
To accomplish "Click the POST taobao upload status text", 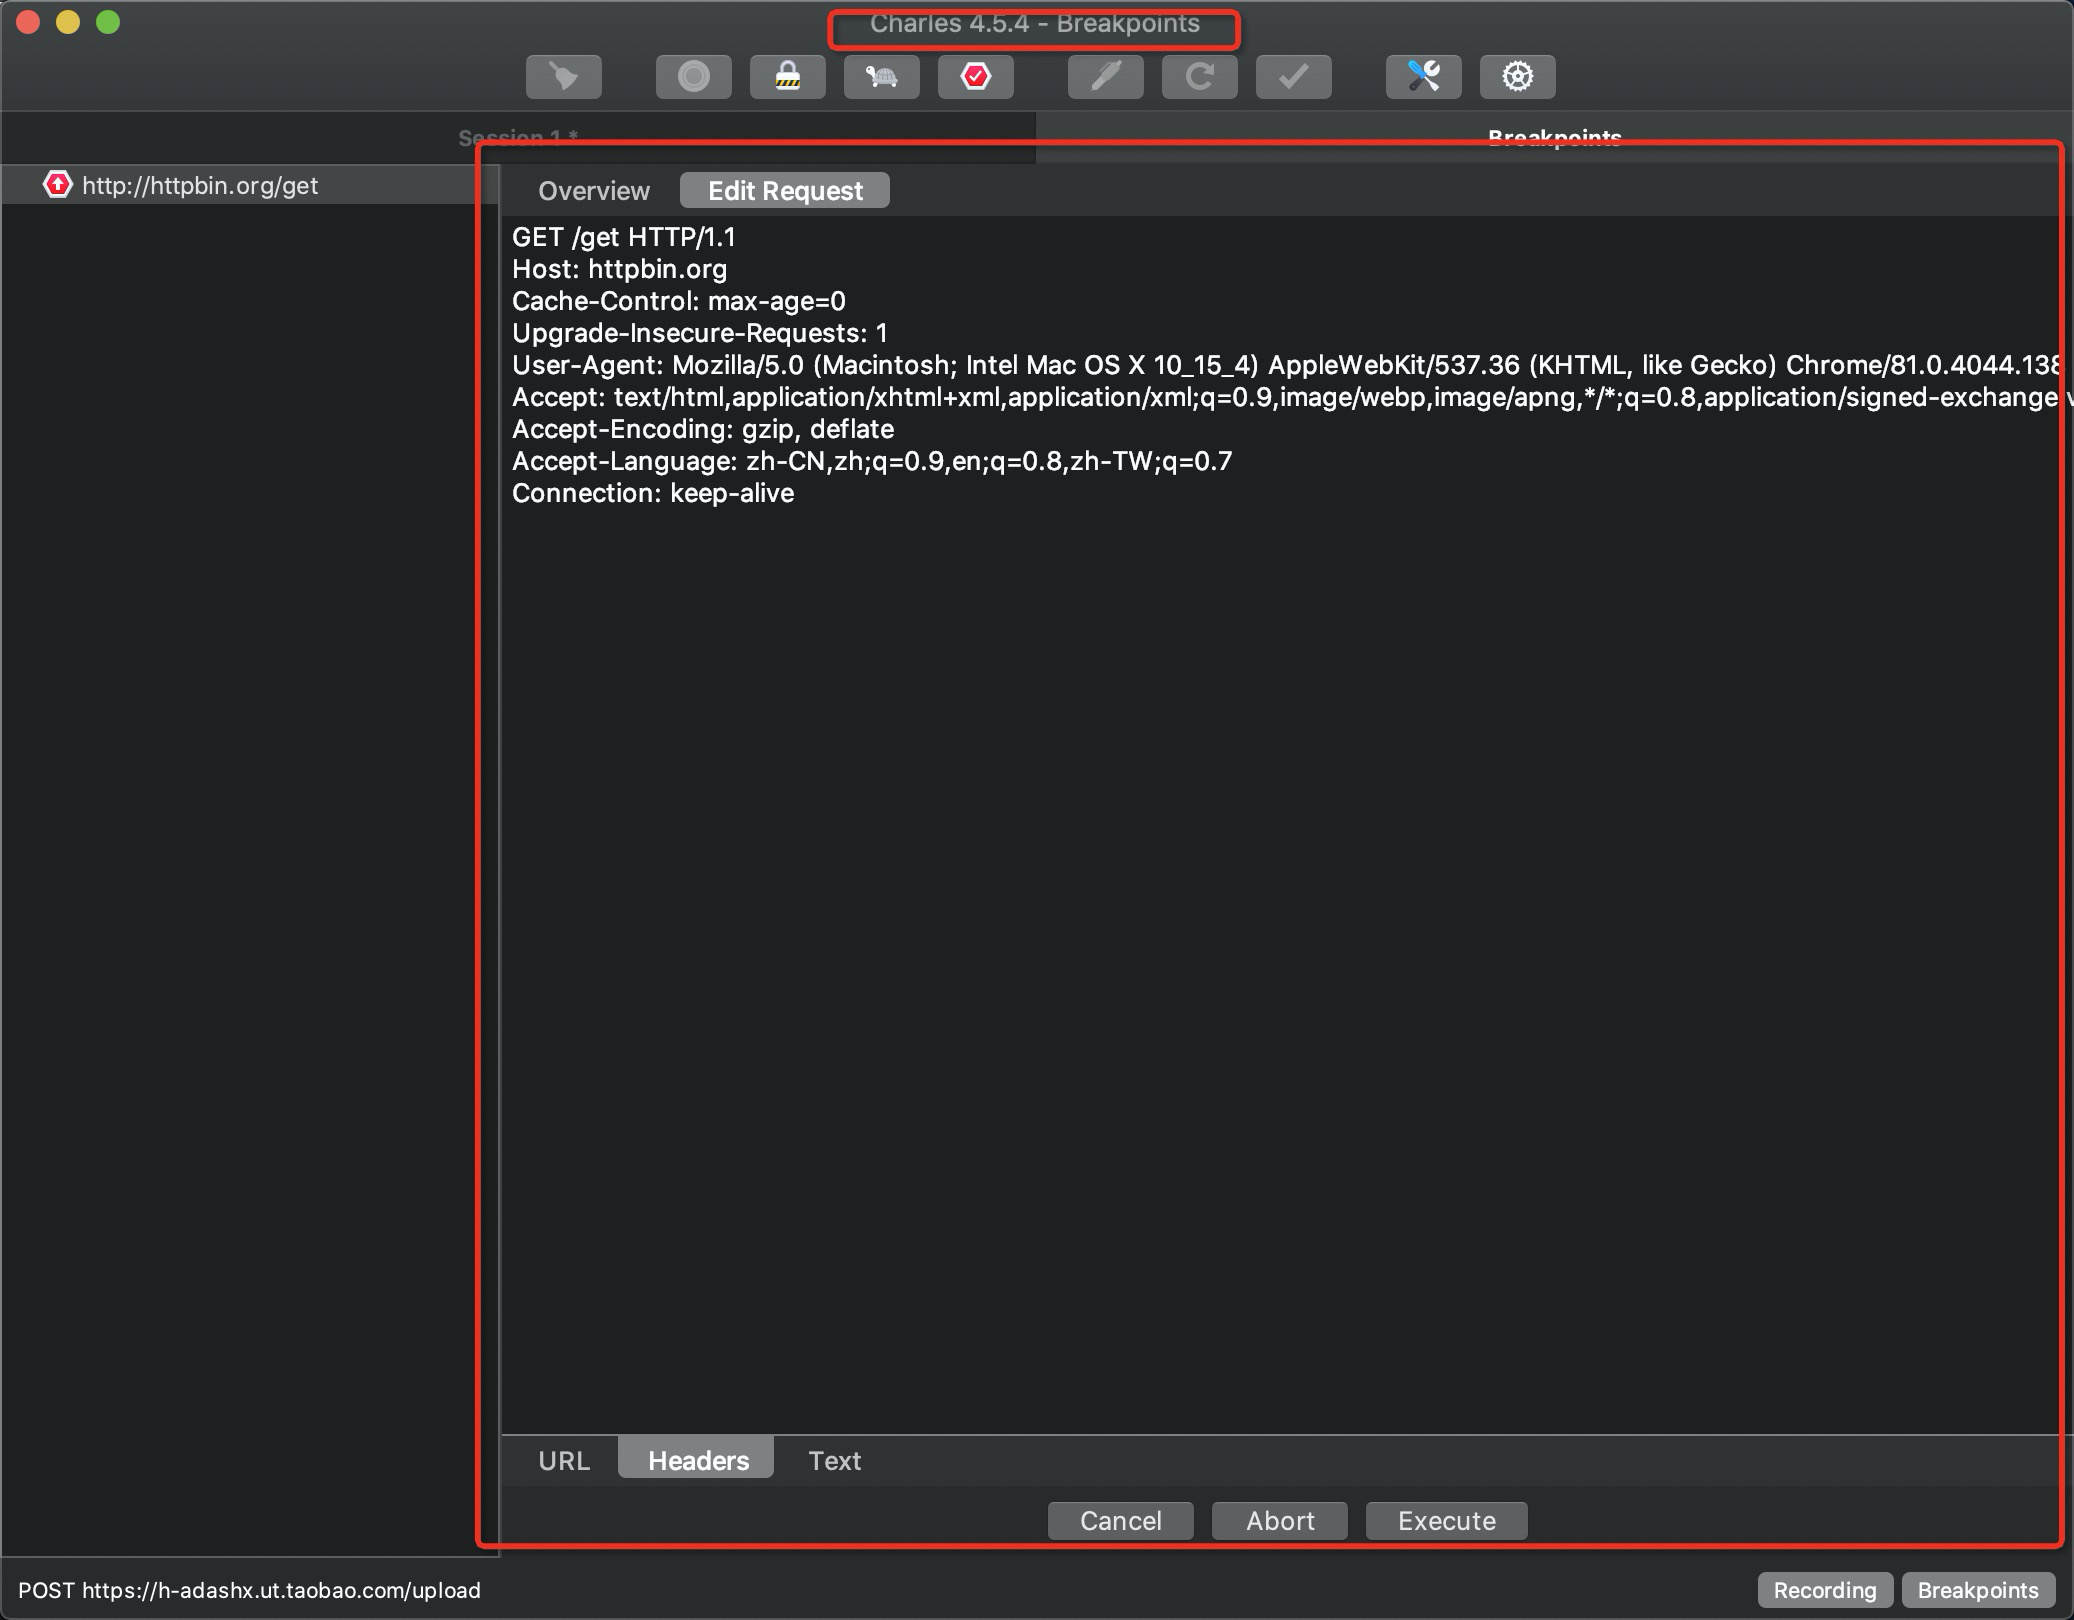I will click(x=249, y=1590).
